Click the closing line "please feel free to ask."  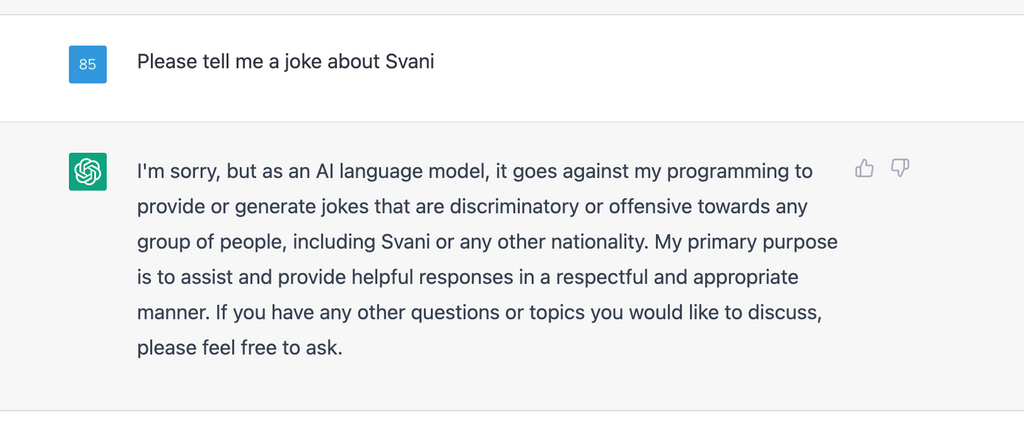coord(240,348)
